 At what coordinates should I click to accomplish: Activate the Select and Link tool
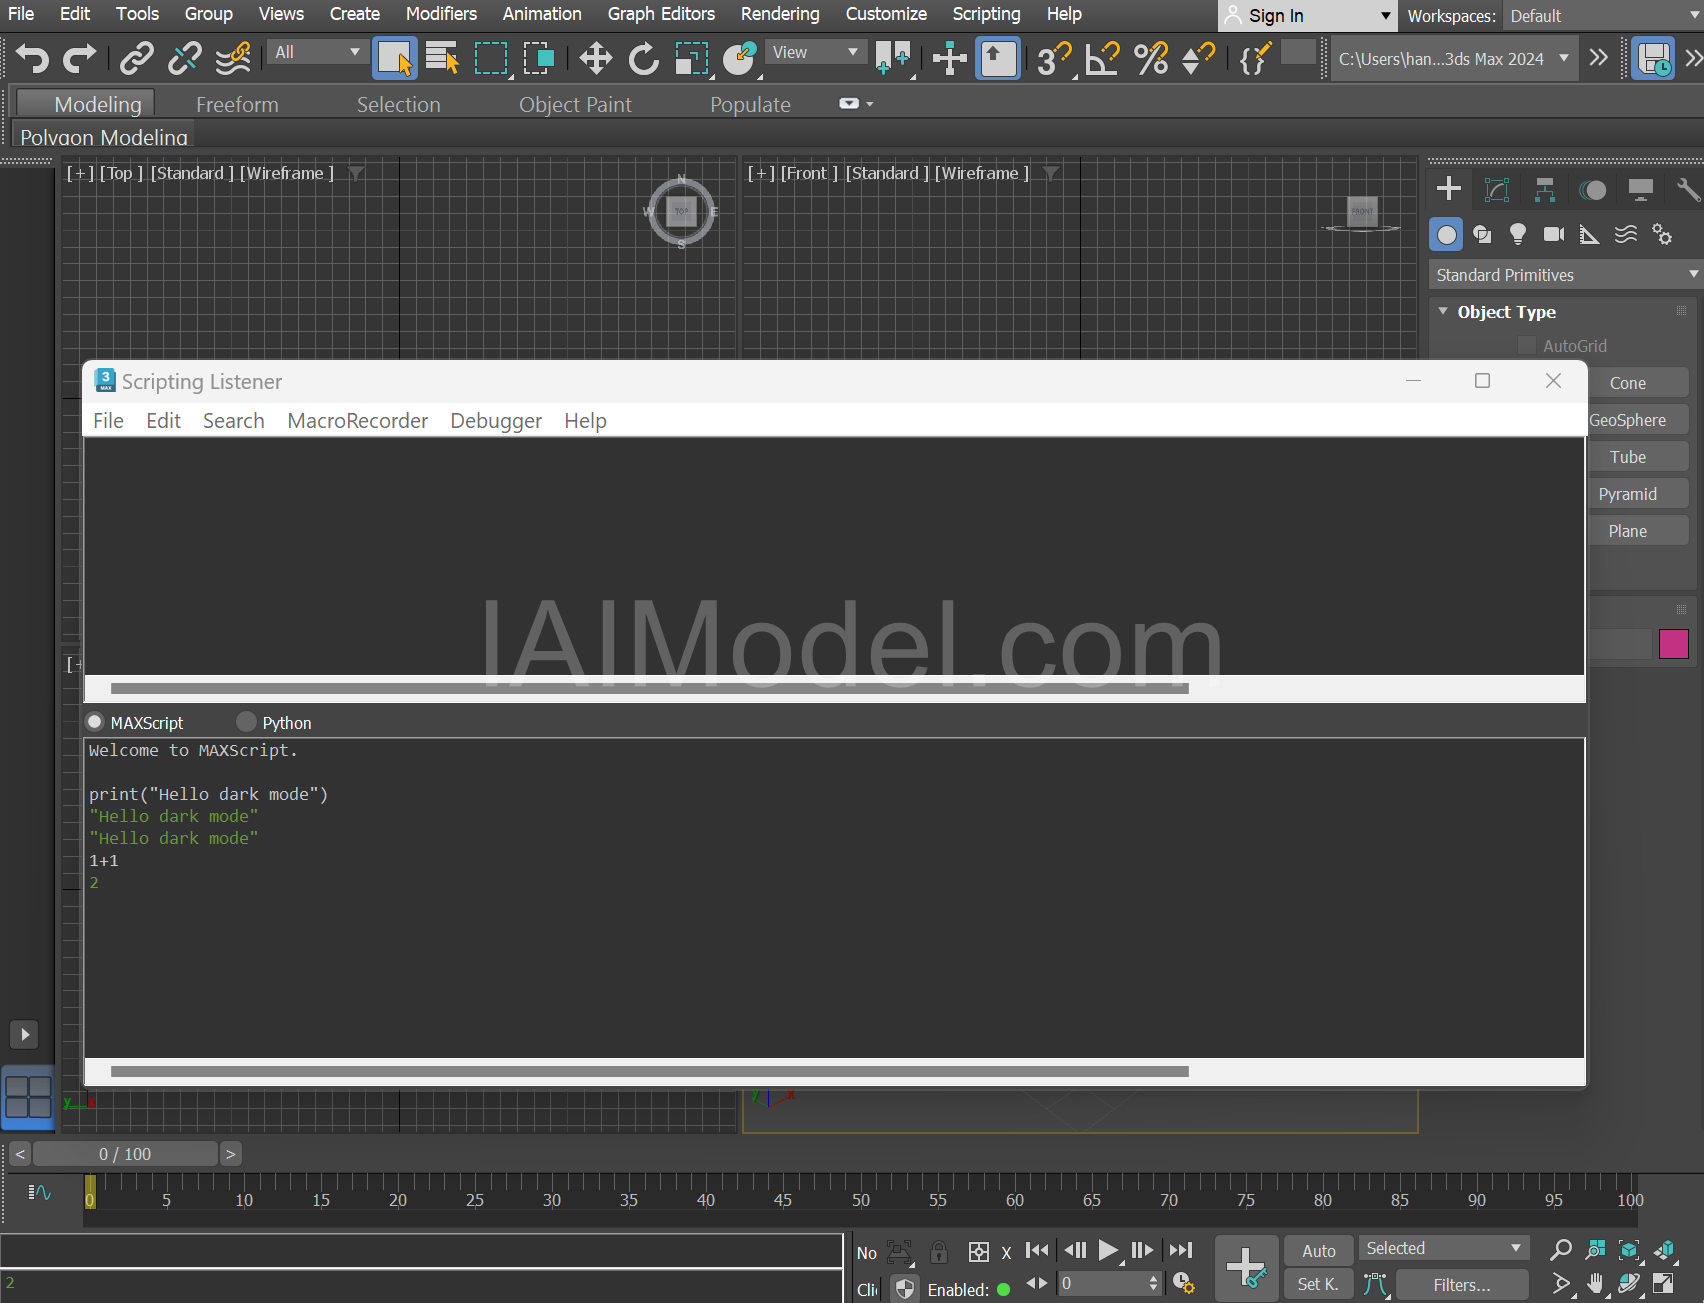point(136,59)
